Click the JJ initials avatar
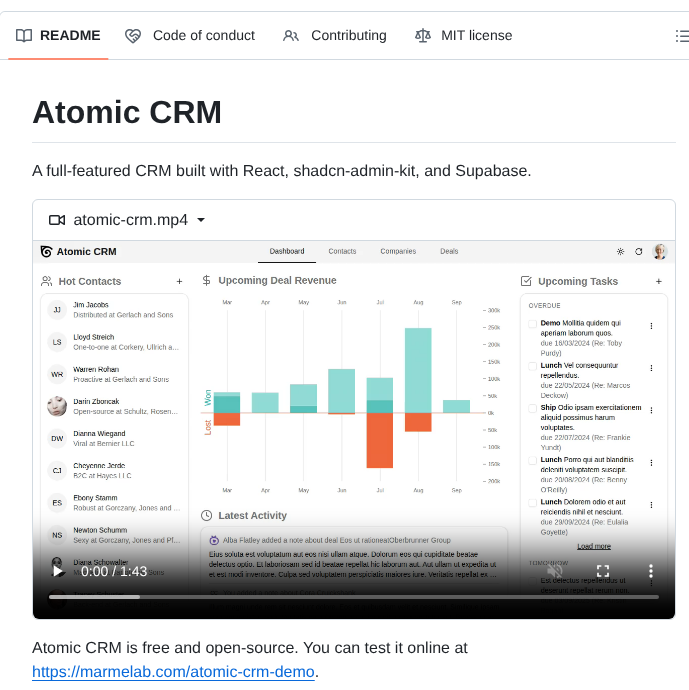This screenshot has height=690, width=689. 57,310
